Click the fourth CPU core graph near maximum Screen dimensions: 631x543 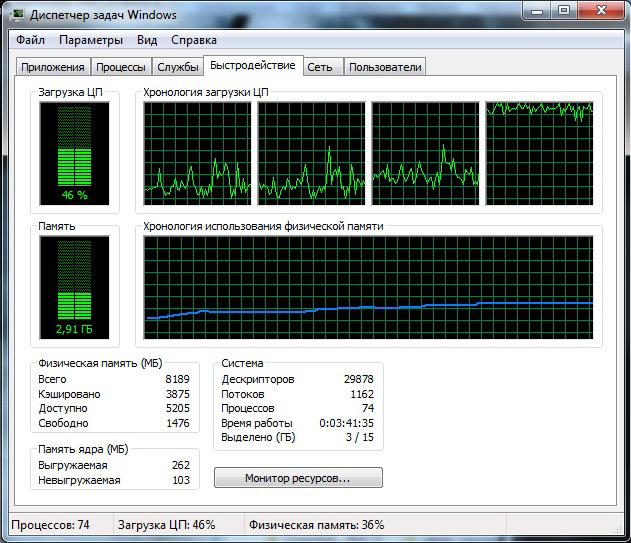540,153
